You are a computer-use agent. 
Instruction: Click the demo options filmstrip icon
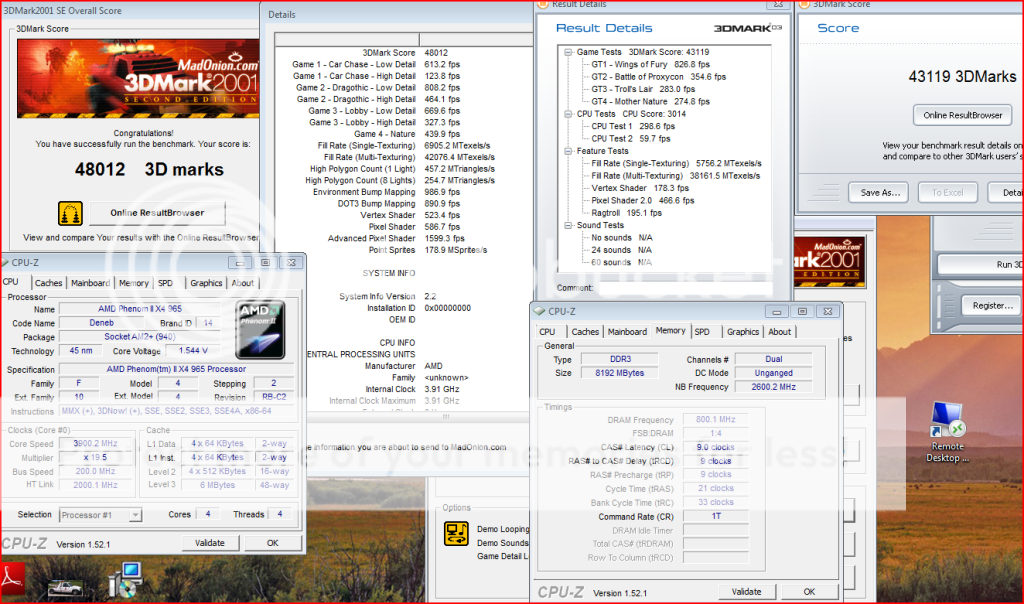(456, 534)
